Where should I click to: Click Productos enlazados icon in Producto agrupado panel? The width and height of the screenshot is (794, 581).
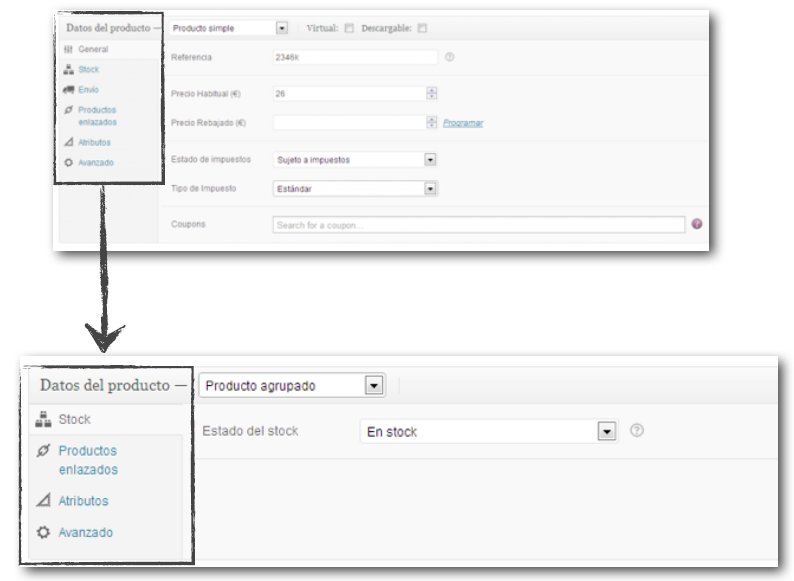43,452
